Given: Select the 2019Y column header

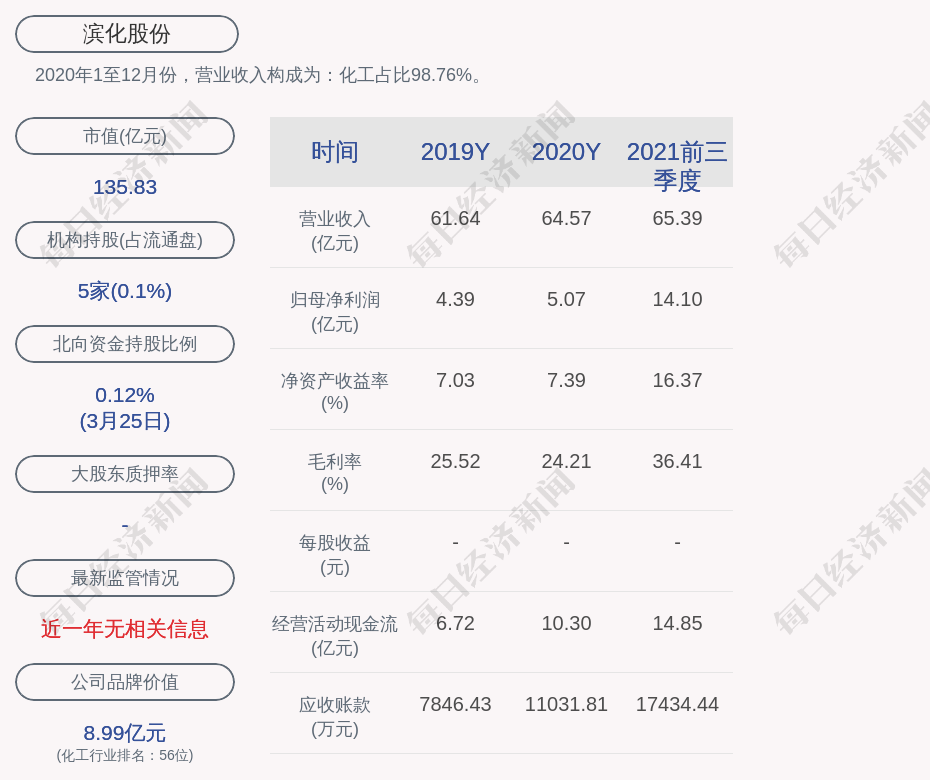Looking at the screenshot, I should (455, 152).
